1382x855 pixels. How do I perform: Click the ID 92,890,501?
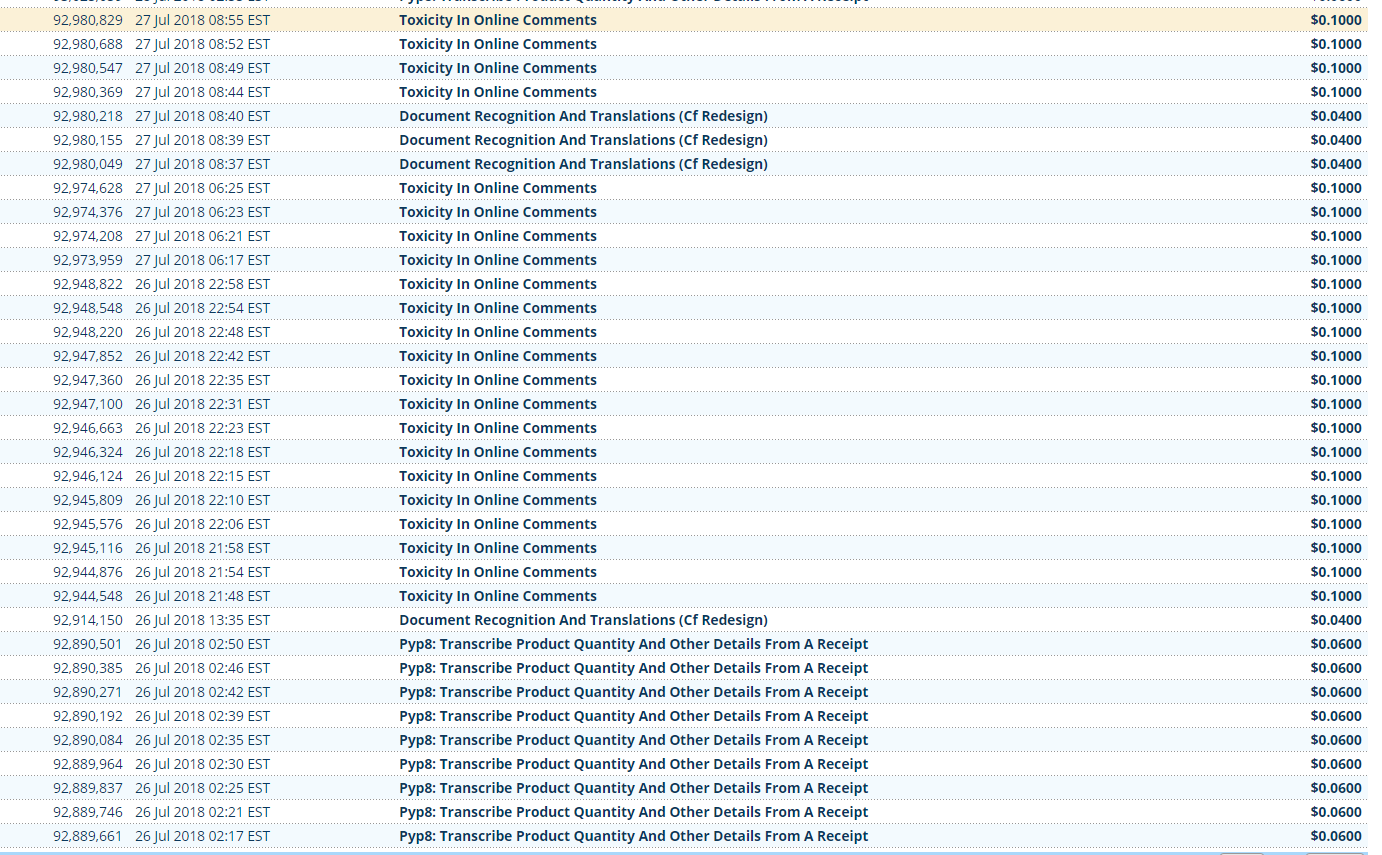[x=88, y=644]
